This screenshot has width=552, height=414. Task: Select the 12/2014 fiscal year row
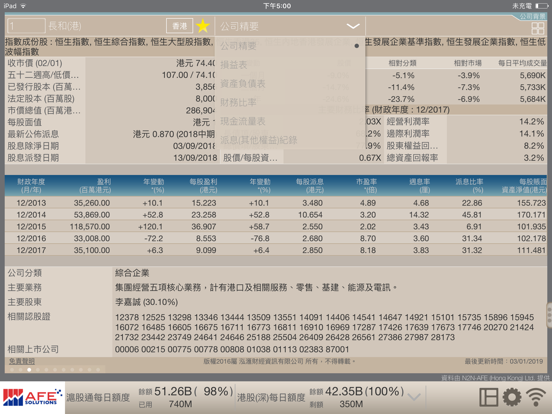(276, 215)
